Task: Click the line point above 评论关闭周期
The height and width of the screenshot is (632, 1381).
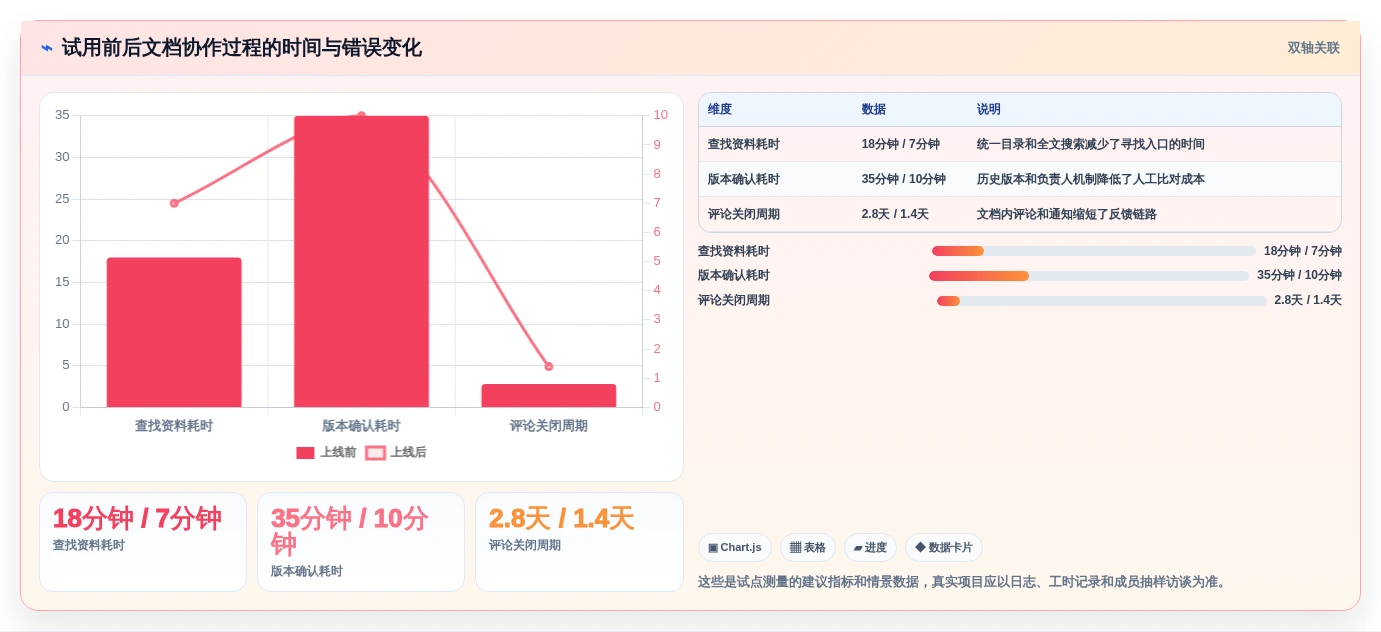Action: point(548,366)
